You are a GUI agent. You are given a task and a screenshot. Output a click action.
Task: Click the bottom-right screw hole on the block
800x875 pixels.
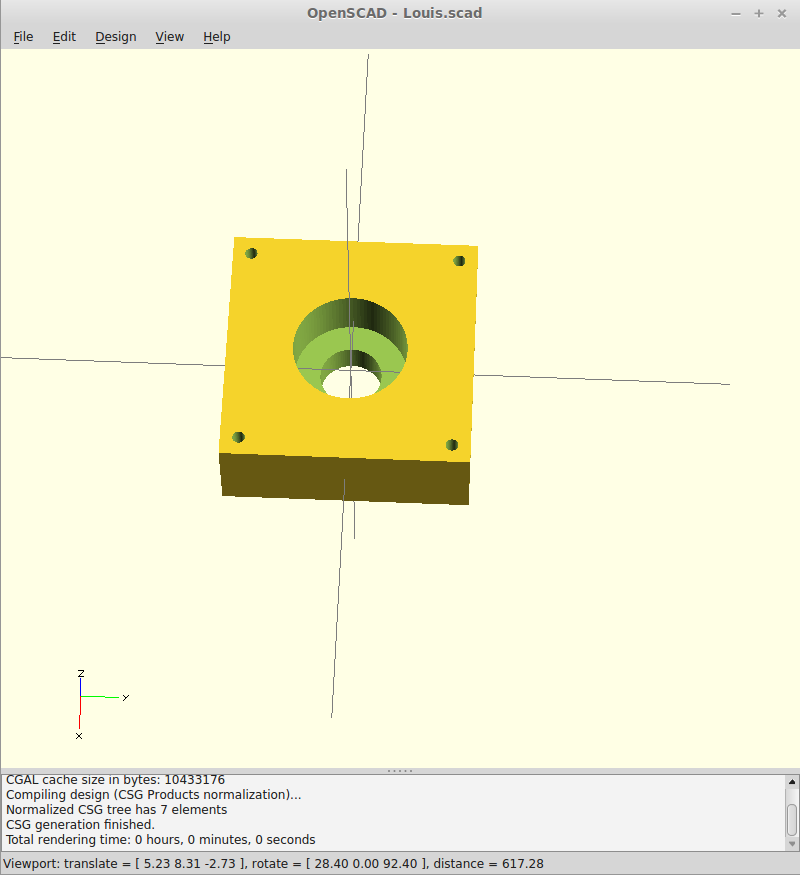[x=451, y=444]
